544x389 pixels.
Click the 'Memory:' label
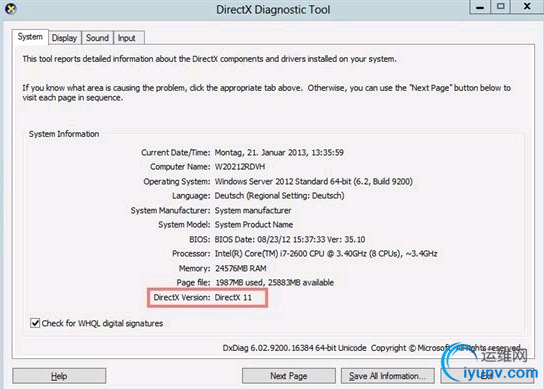coord(194,268)
